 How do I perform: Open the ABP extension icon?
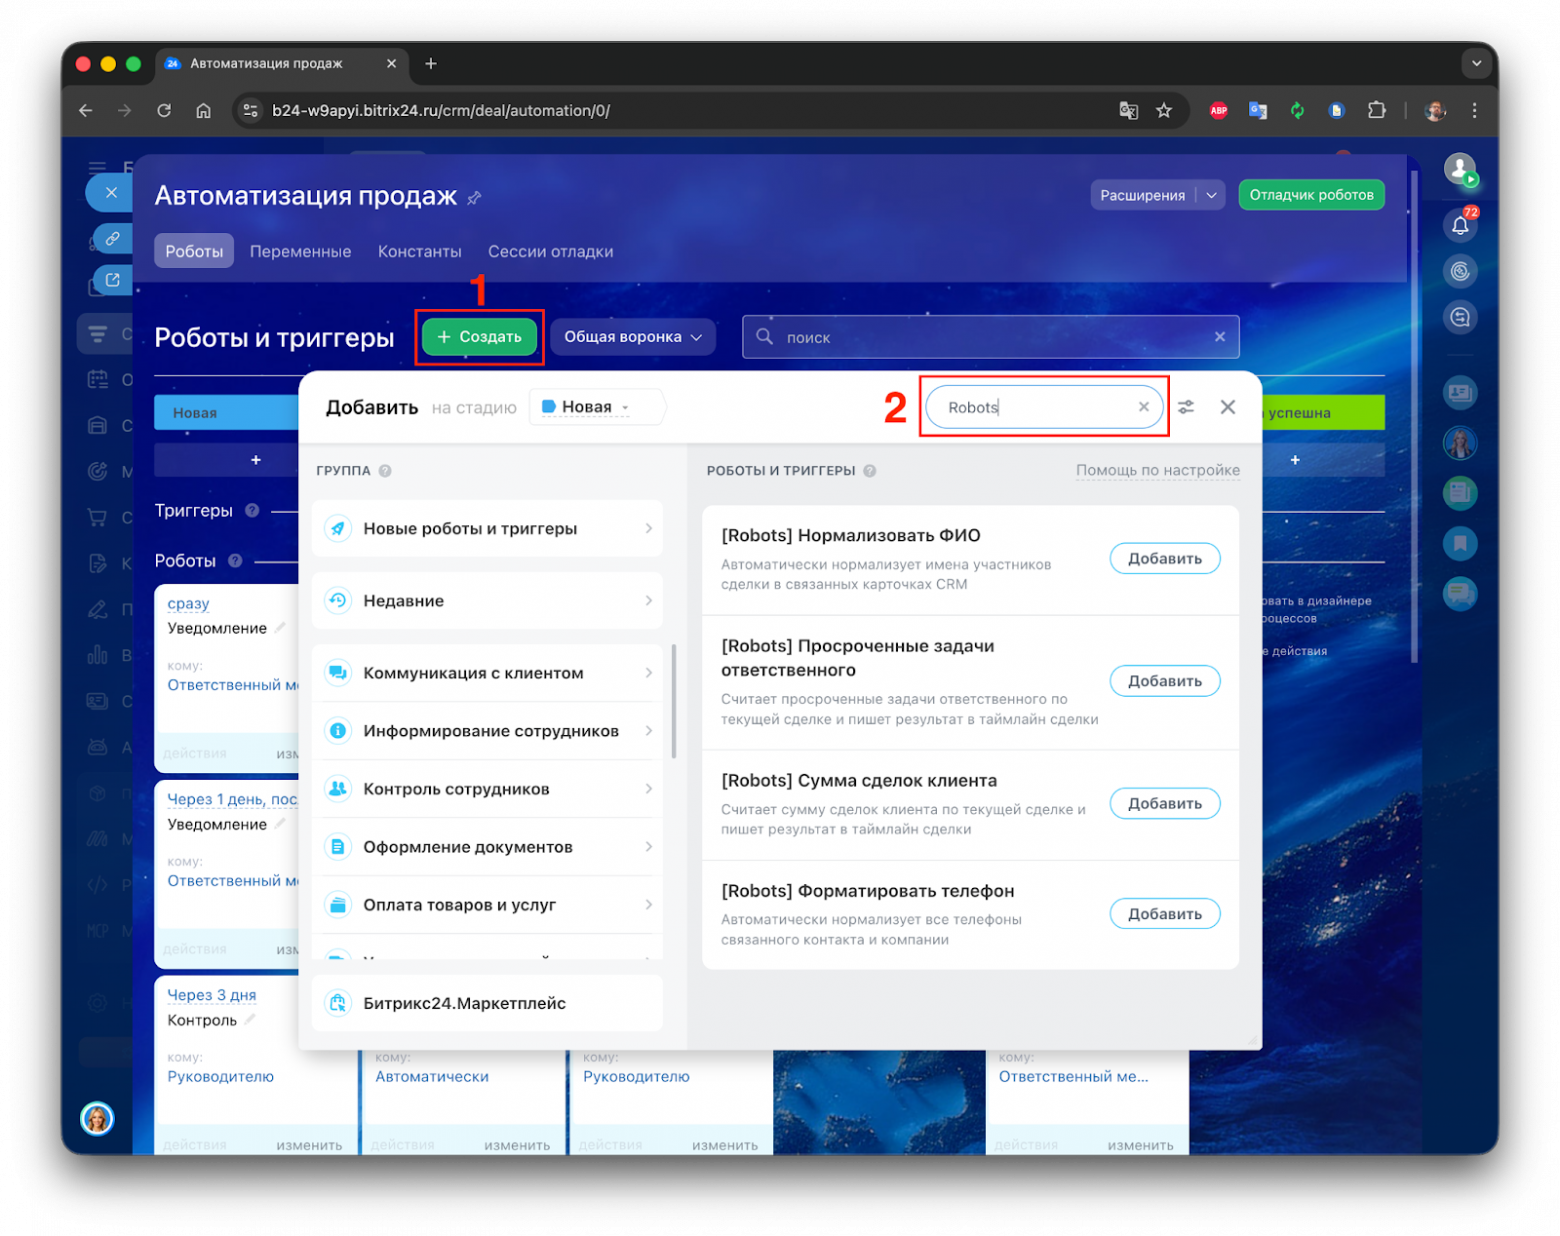click(x=1219, y=111)
